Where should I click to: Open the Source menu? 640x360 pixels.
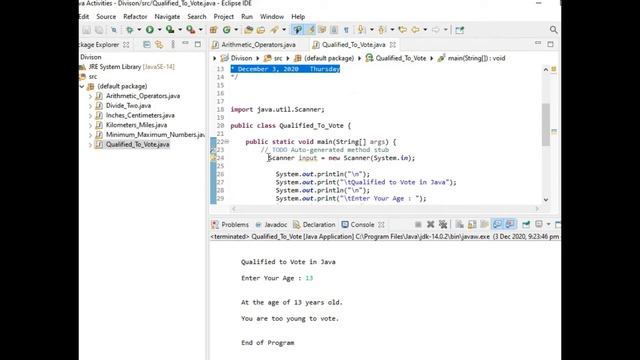click(106, 17)
